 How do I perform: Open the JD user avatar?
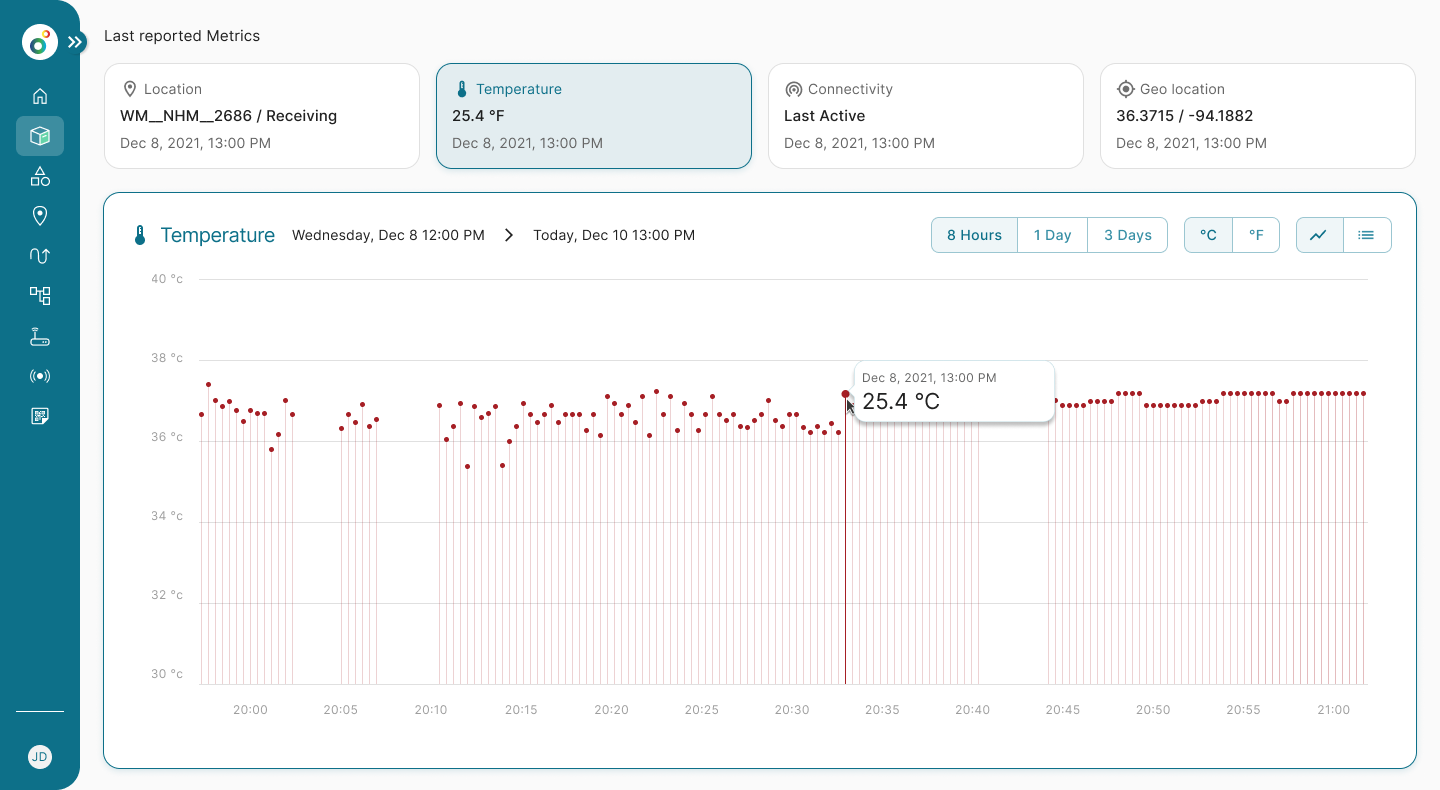(x=40, y=757)
